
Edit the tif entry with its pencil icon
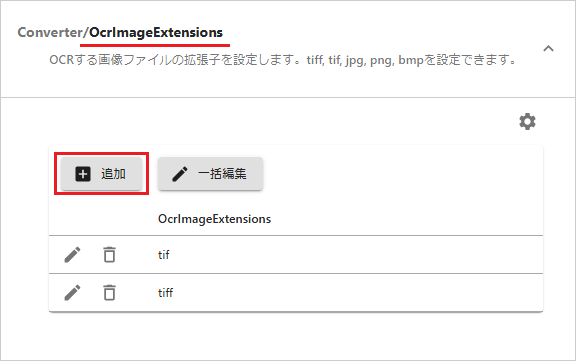[72, 255]
